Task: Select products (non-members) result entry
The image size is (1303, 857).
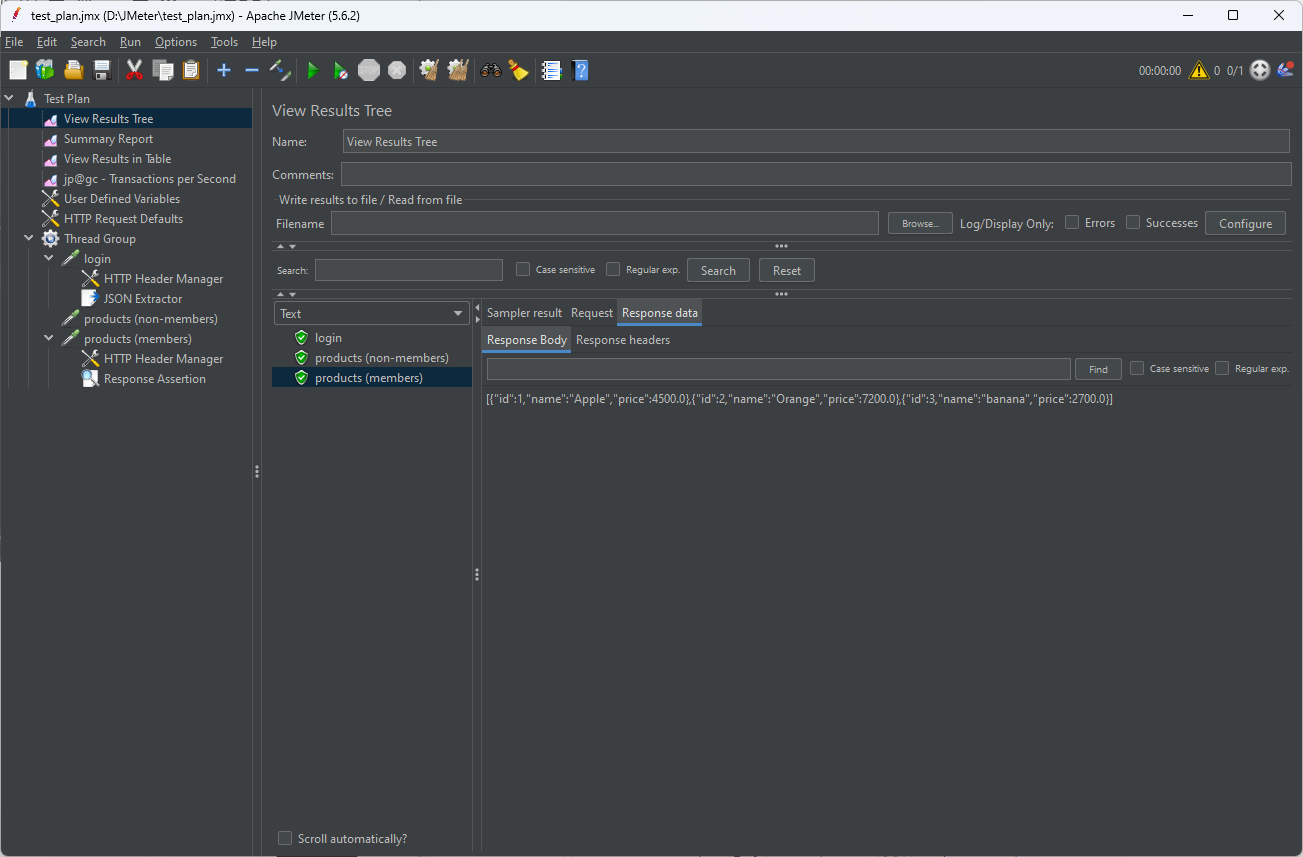Action: 381,358
